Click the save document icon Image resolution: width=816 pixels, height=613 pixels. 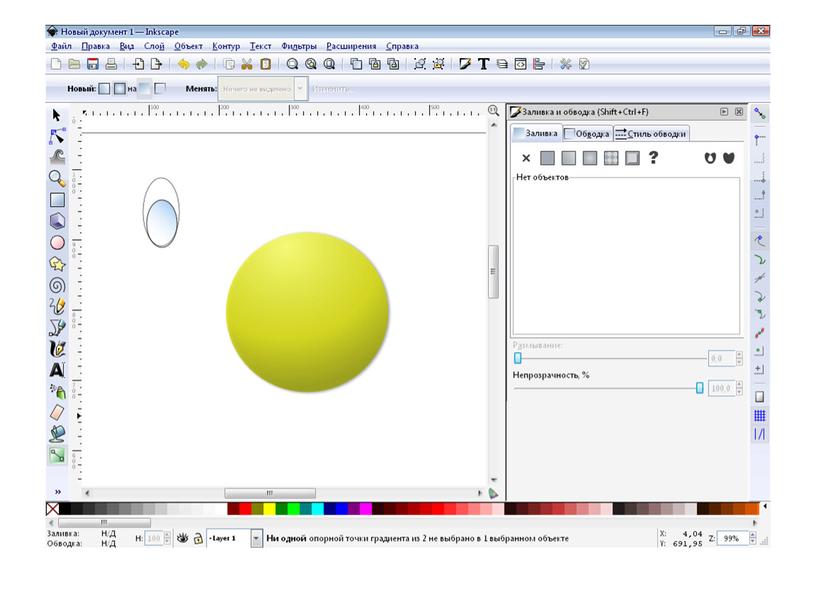click(93, 64)
